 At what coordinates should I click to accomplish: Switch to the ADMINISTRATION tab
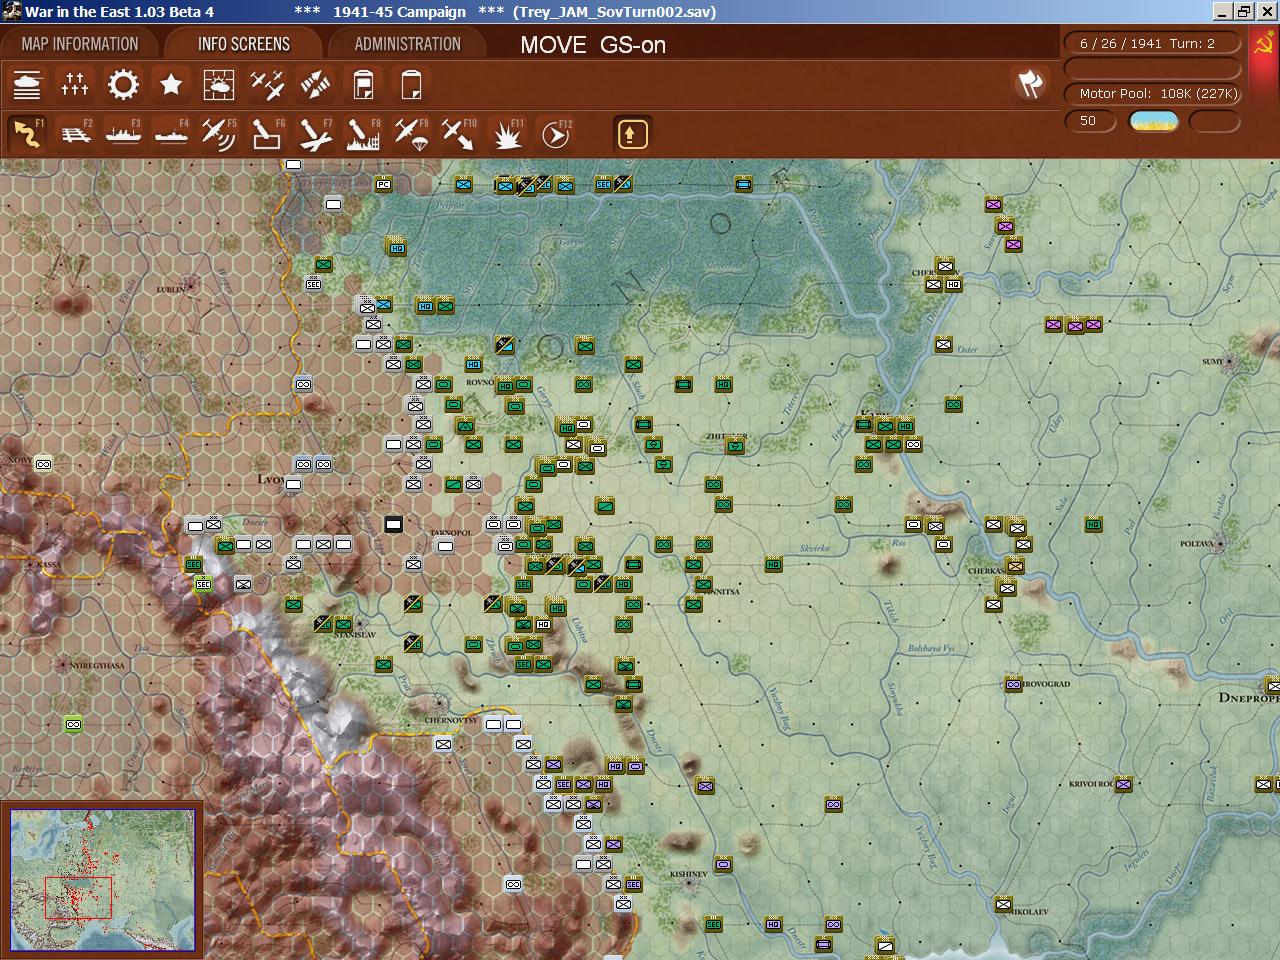[x=408, y=44]
